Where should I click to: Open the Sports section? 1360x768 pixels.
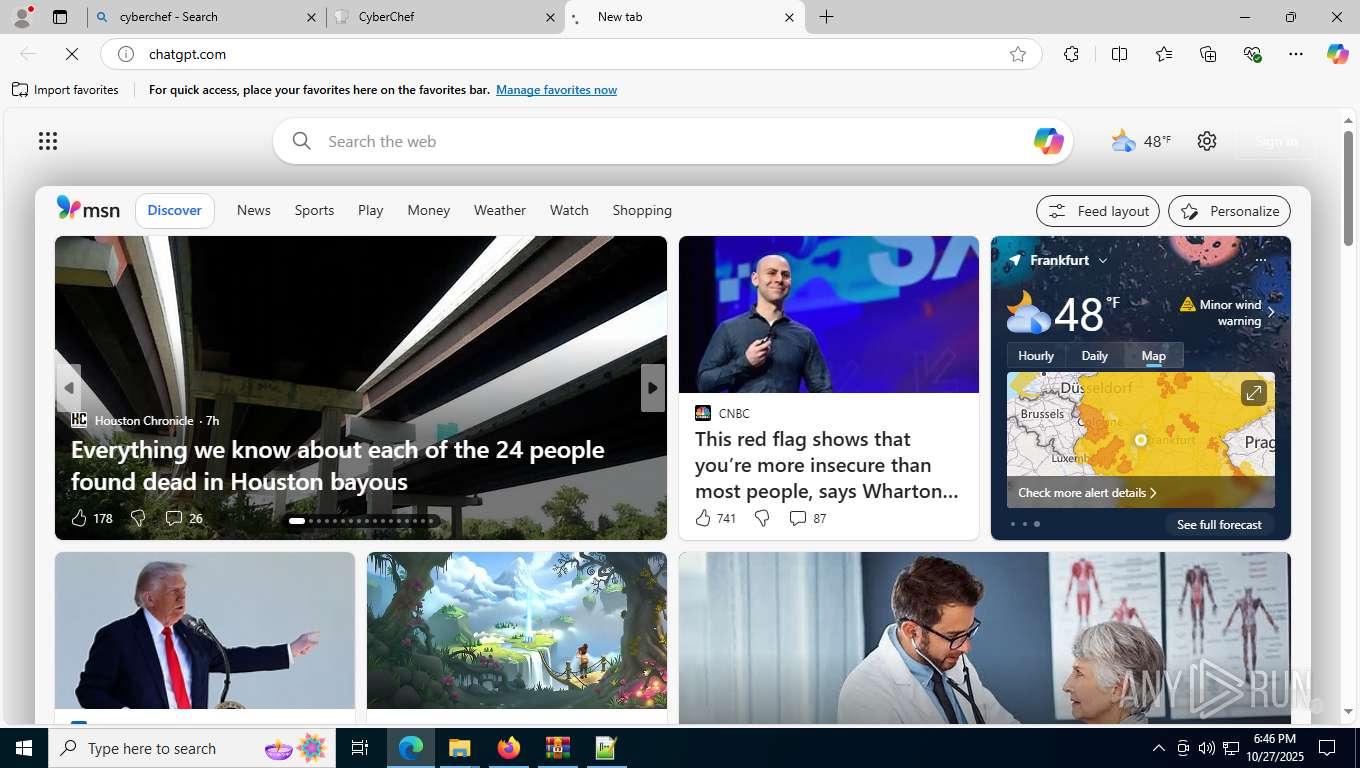[x=314, y=210]
